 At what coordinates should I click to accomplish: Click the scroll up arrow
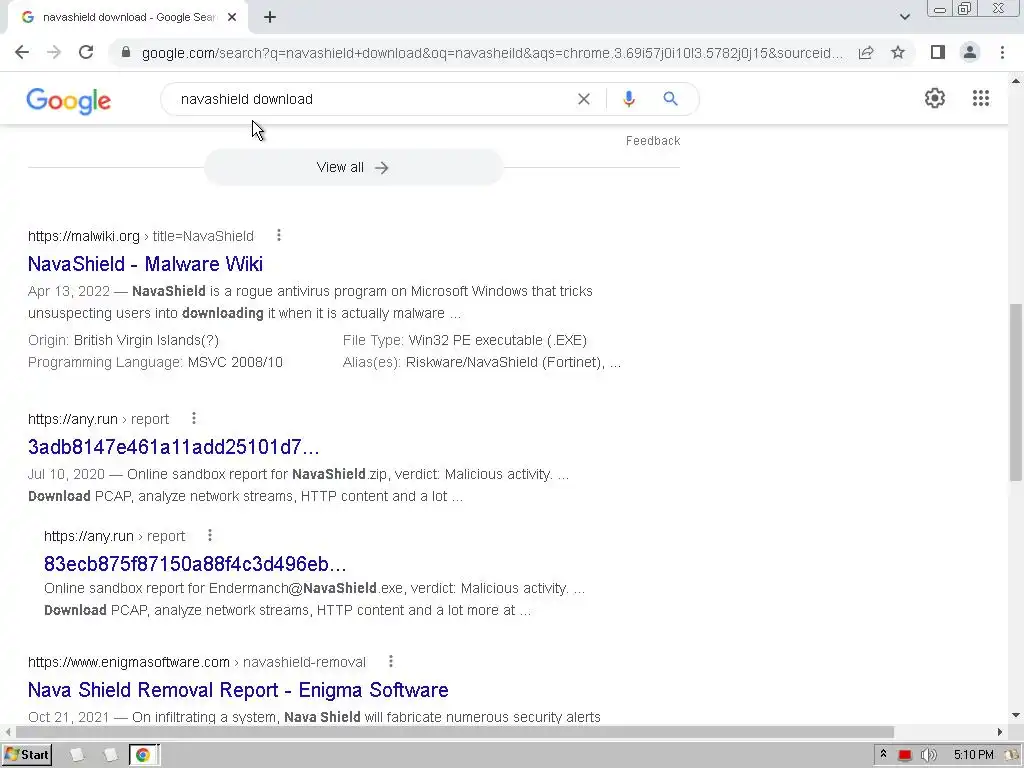[x=1016, y=81]
